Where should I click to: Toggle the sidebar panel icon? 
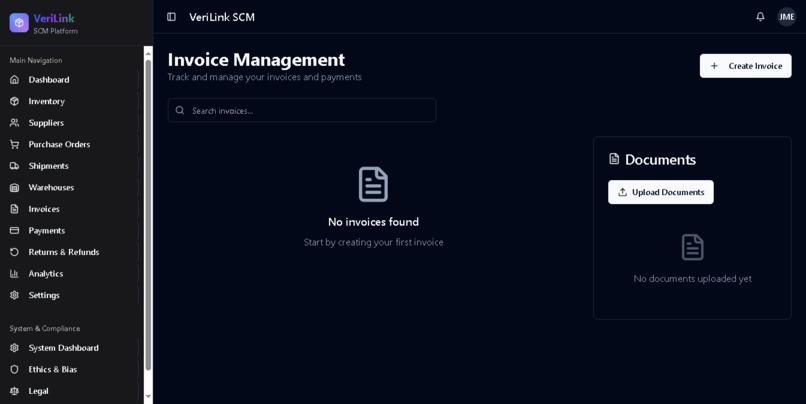tap(171, 17)
